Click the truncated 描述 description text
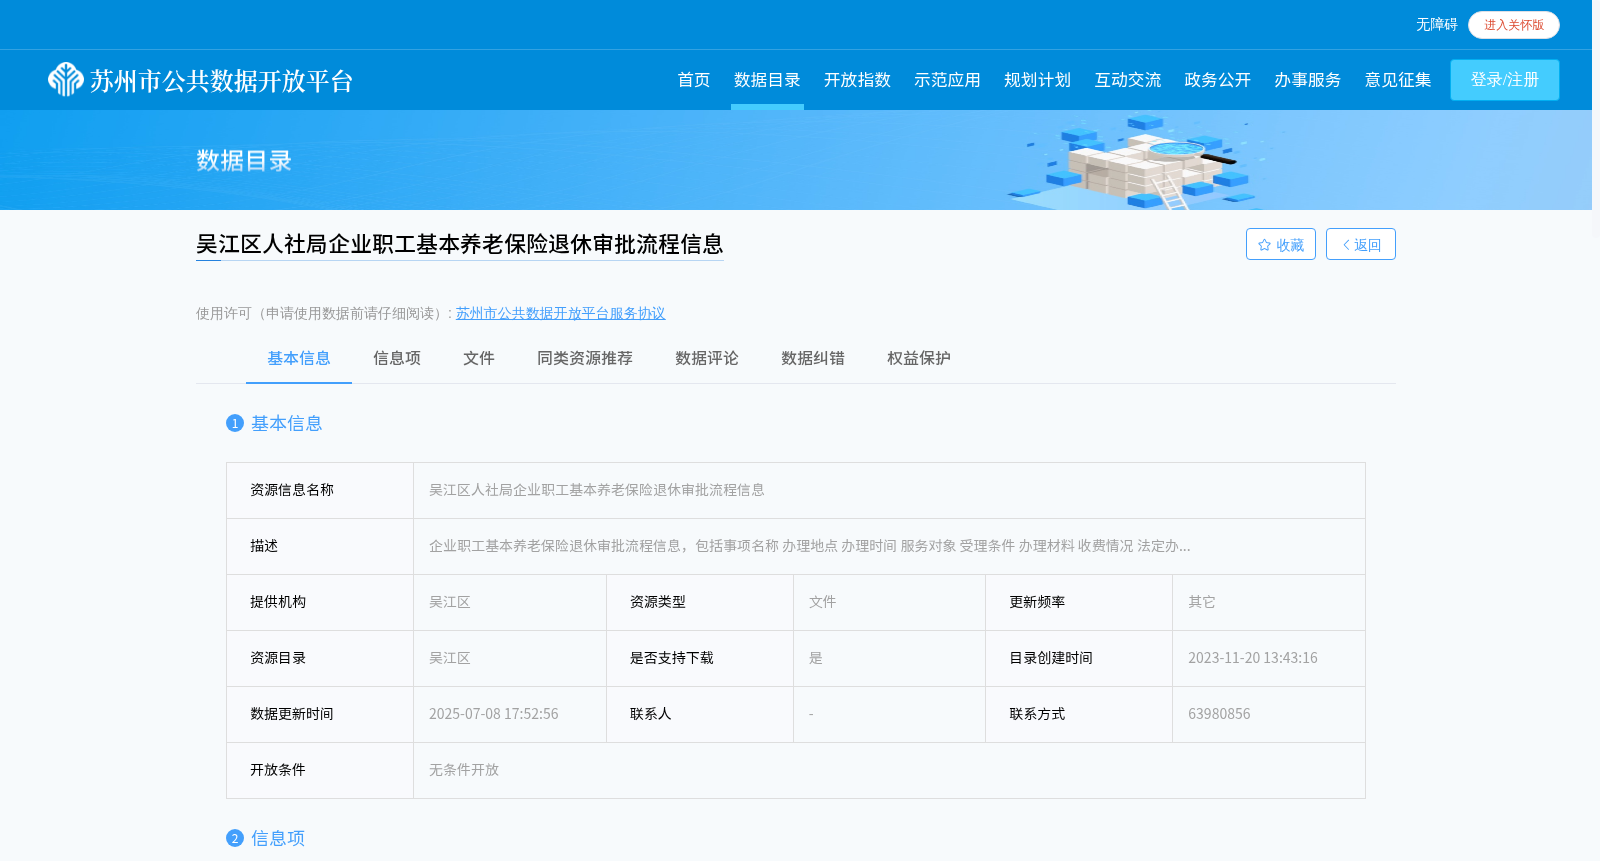Image resolution: width=1600 pixels, height=861 pixels. click(x=810, y=546)
